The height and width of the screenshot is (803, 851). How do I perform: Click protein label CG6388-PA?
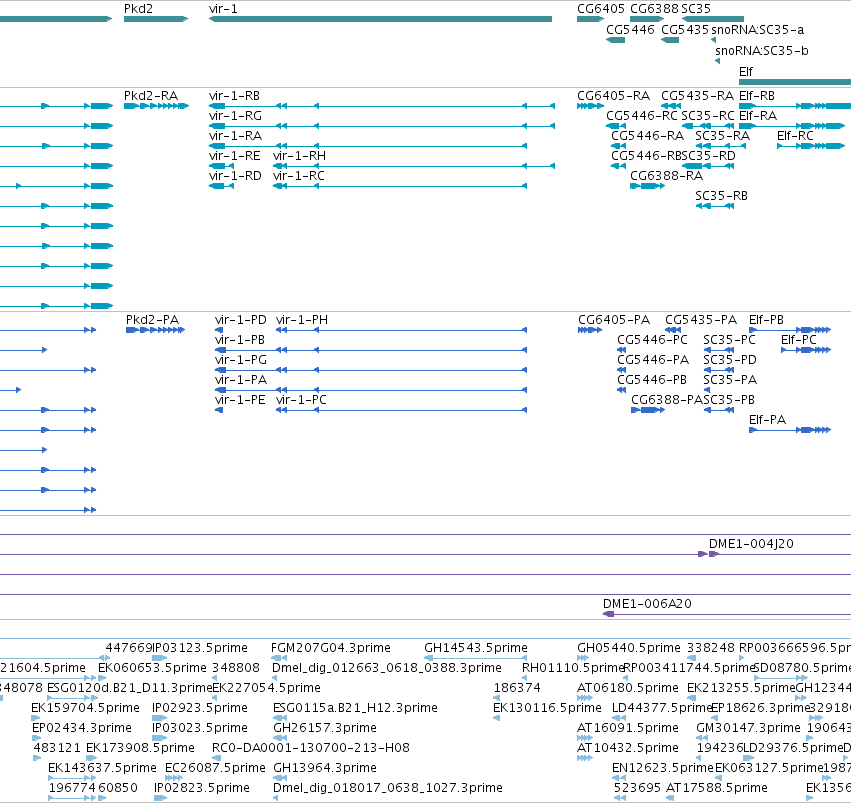[x=667, y=400]
